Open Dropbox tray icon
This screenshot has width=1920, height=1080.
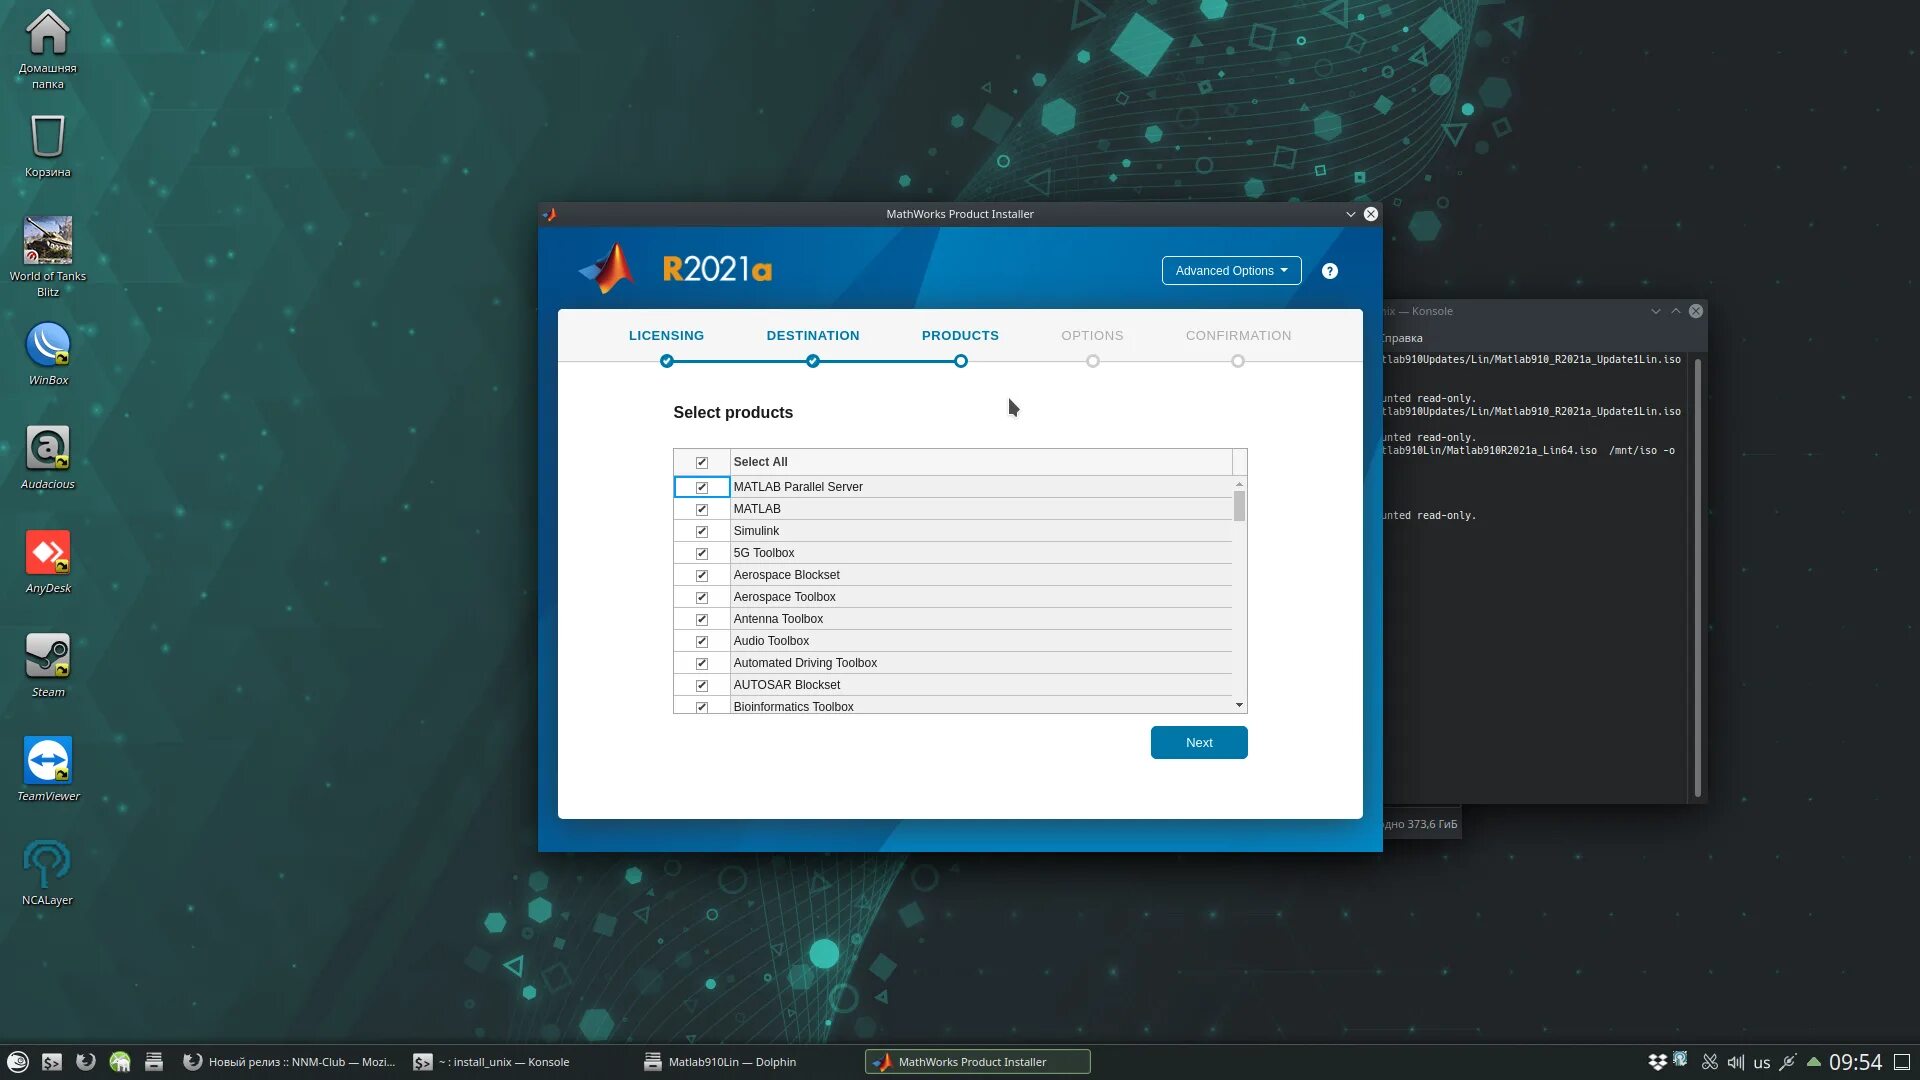click(x=1657, y=1062)
